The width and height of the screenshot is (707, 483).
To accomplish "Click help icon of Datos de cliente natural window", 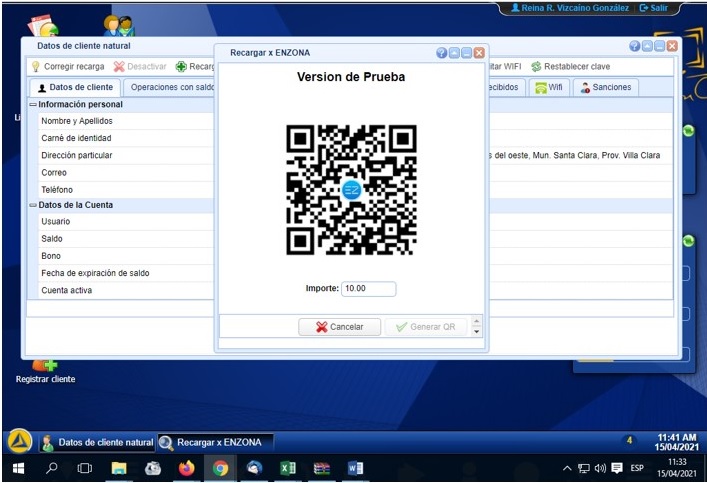I will tap(634, 46).
